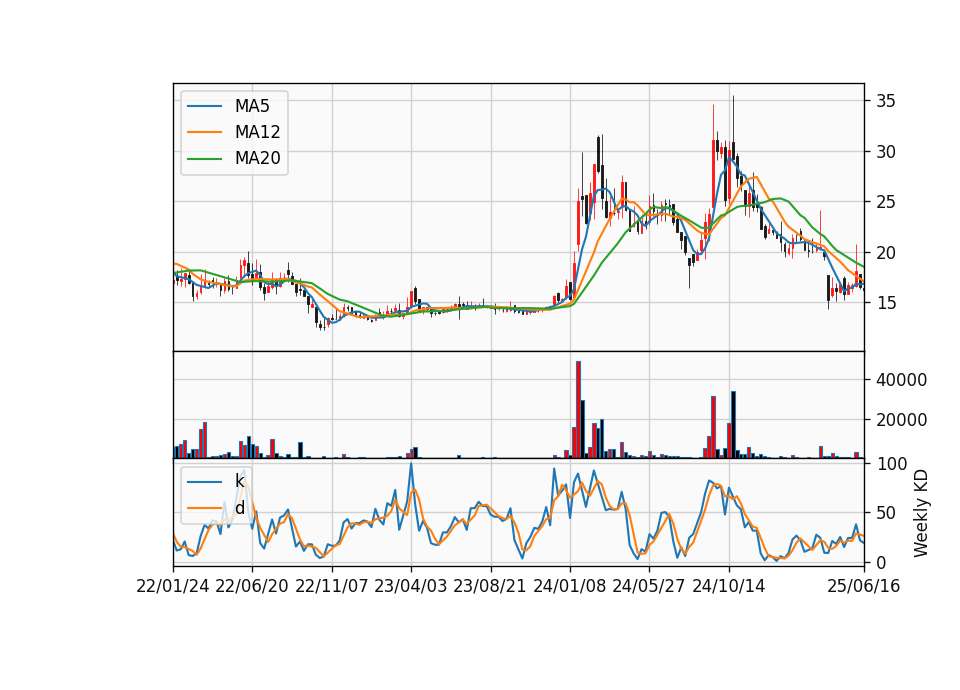Click the price axis value 30
This screenshot has height=690, width=960.
[x=885, y=152]
